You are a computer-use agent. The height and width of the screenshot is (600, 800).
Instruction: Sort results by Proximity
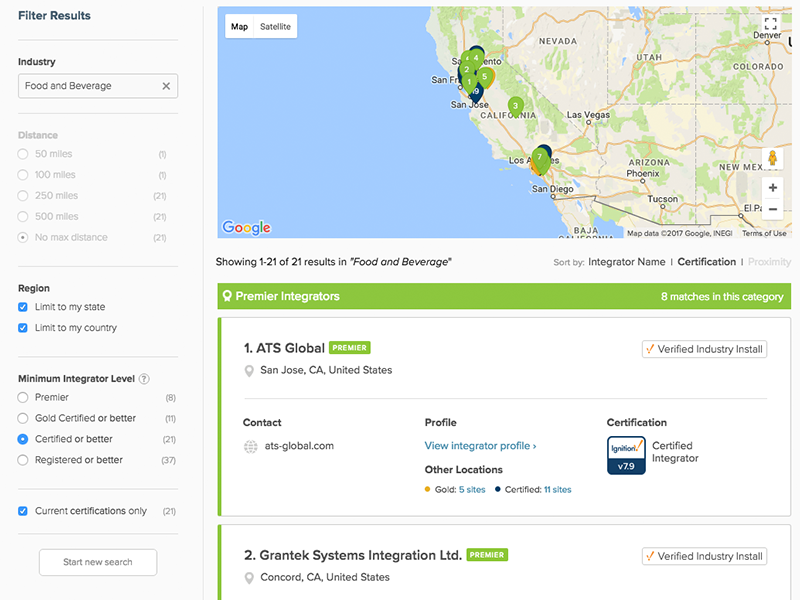[x=769, y=262]
